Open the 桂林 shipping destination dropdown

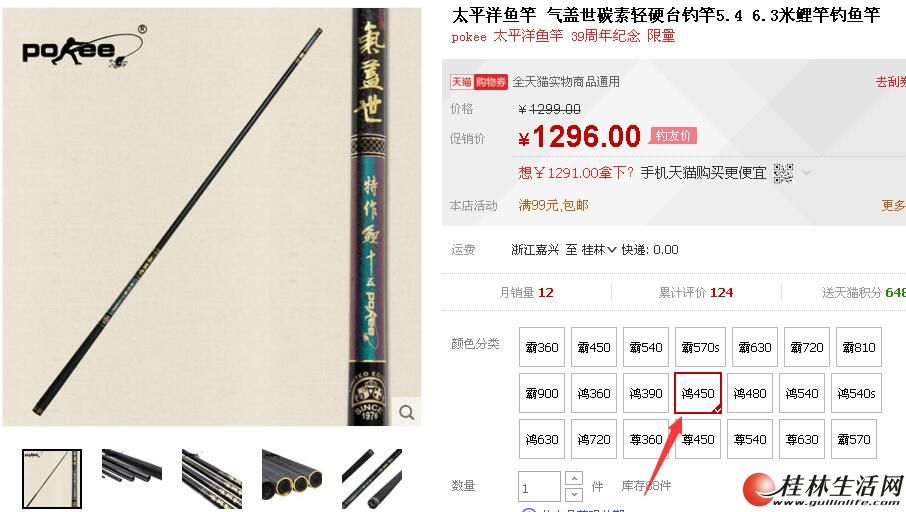tap(599, 250)
